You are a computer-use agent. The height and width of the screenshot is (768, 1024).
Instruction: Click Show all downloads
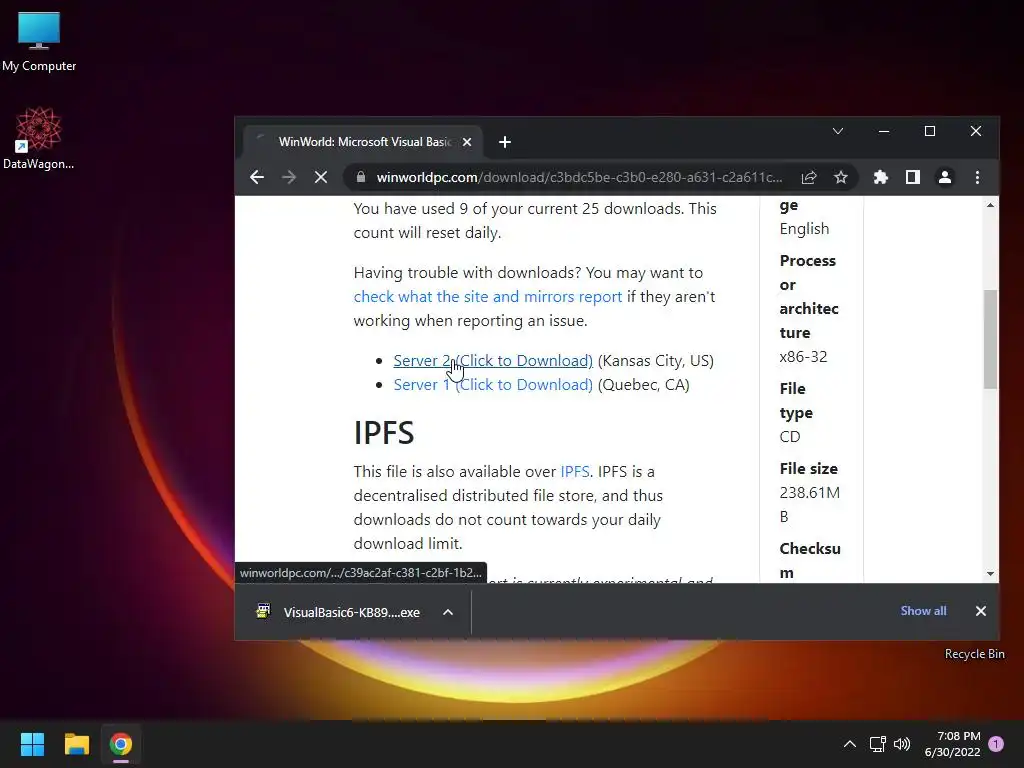[923, 611]
